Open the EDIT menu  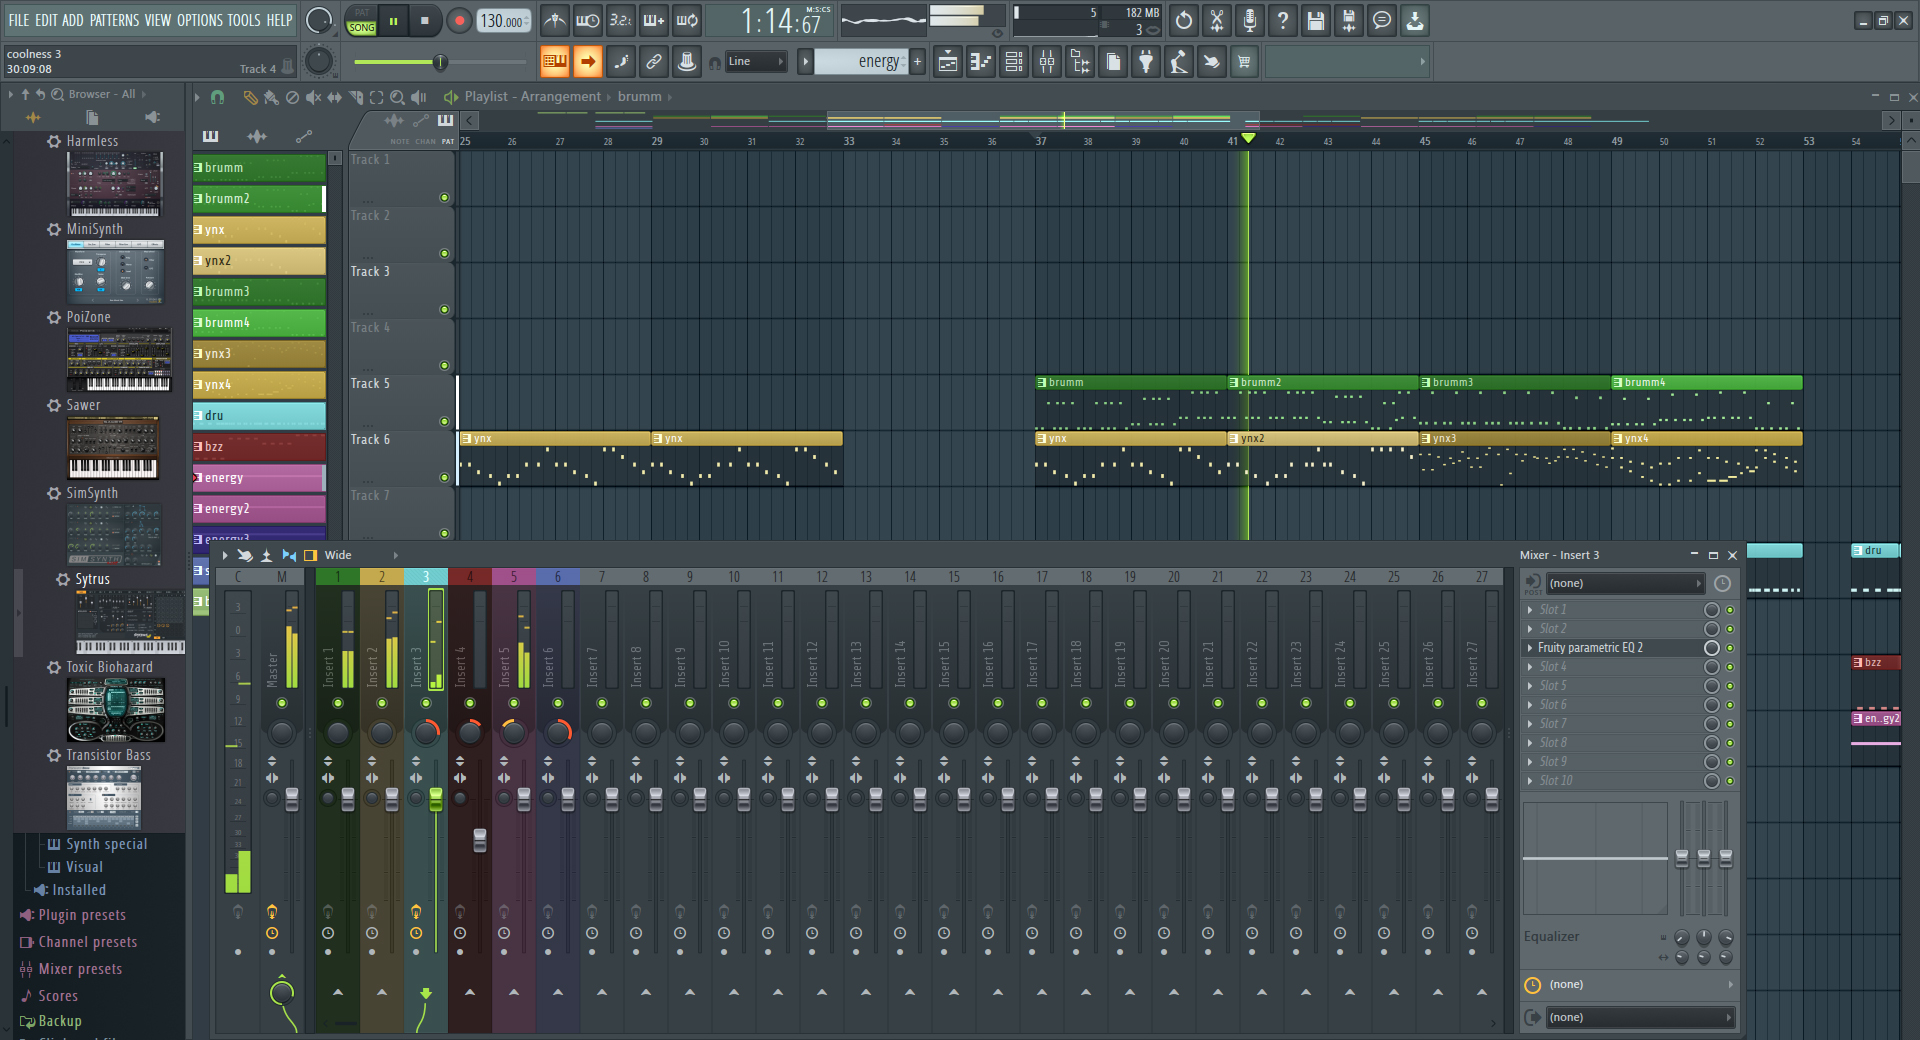[x=46, y=20]
